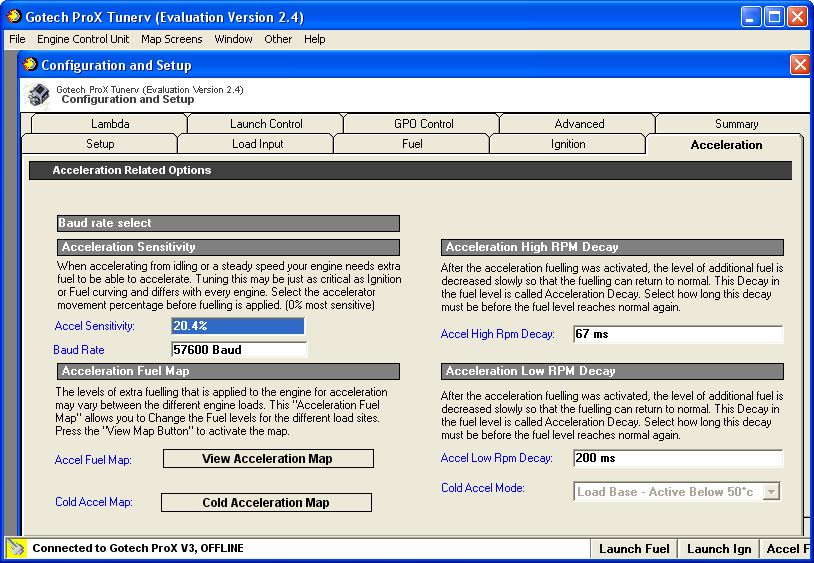Open the File menu
This screenshot has width=814, height=563.
[17, 39]
